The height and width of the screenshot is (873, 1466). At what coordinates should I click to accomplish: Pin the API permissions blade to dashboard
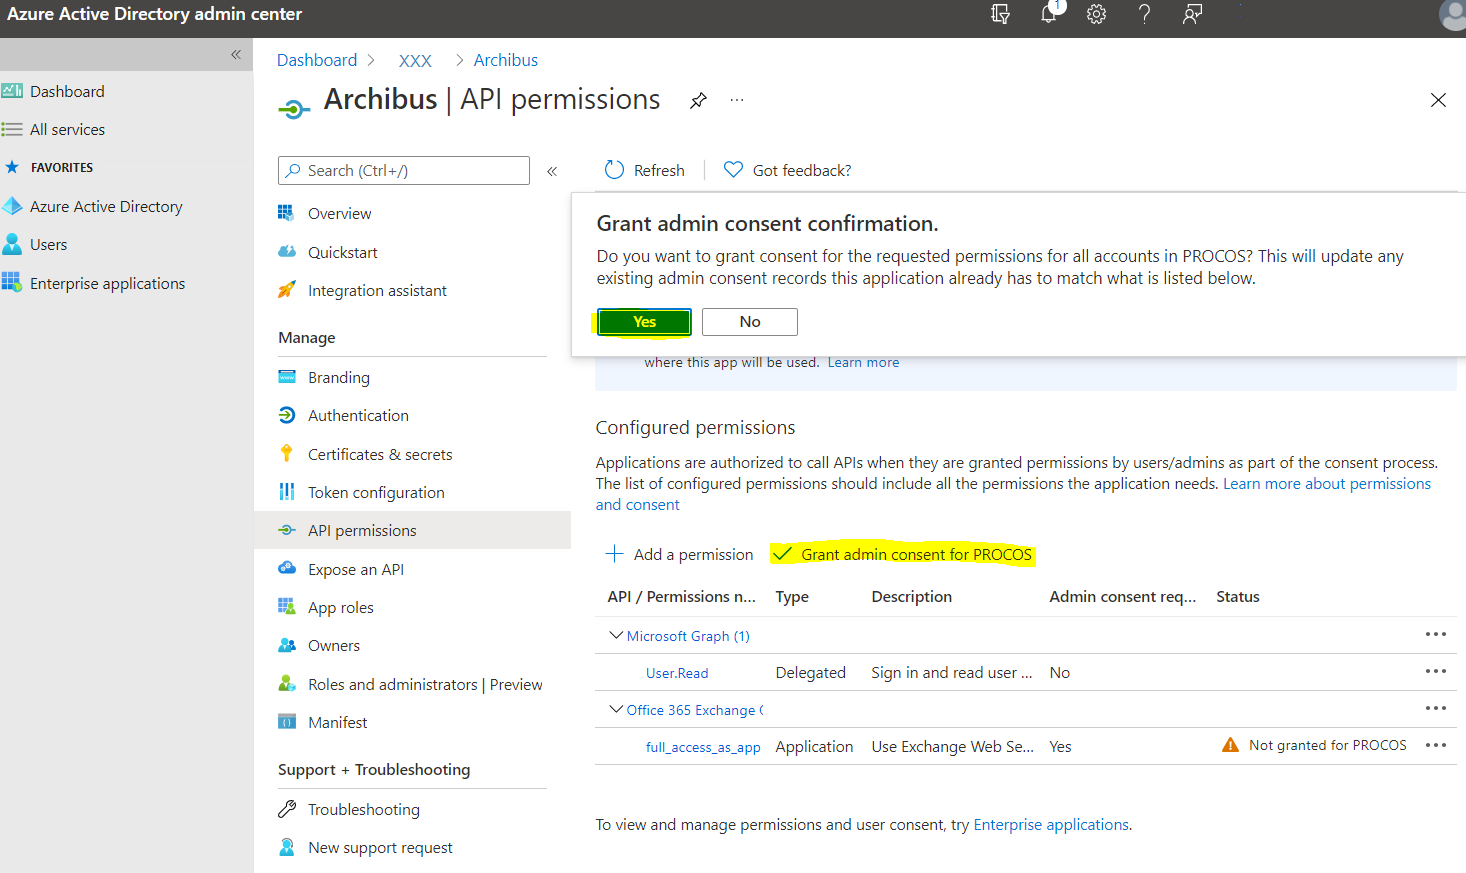click(698, 100)
